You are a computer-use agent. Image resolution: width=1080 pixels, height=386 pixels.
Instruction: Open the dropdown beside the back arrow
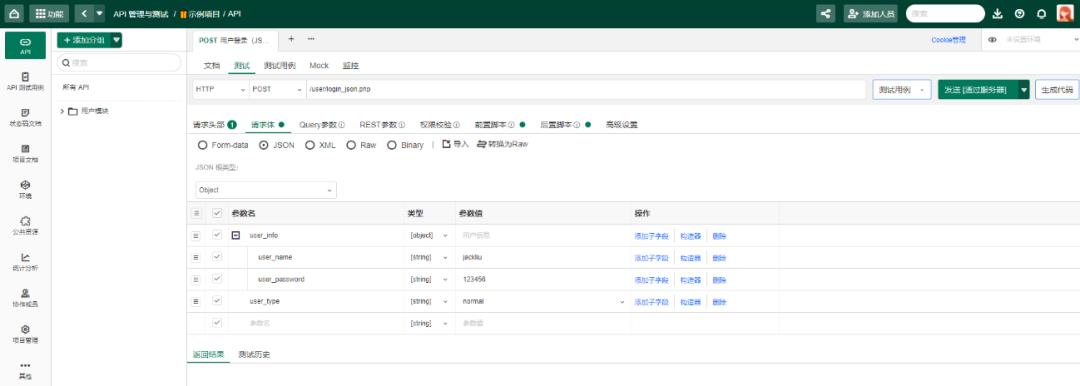[x=100, y=14]
